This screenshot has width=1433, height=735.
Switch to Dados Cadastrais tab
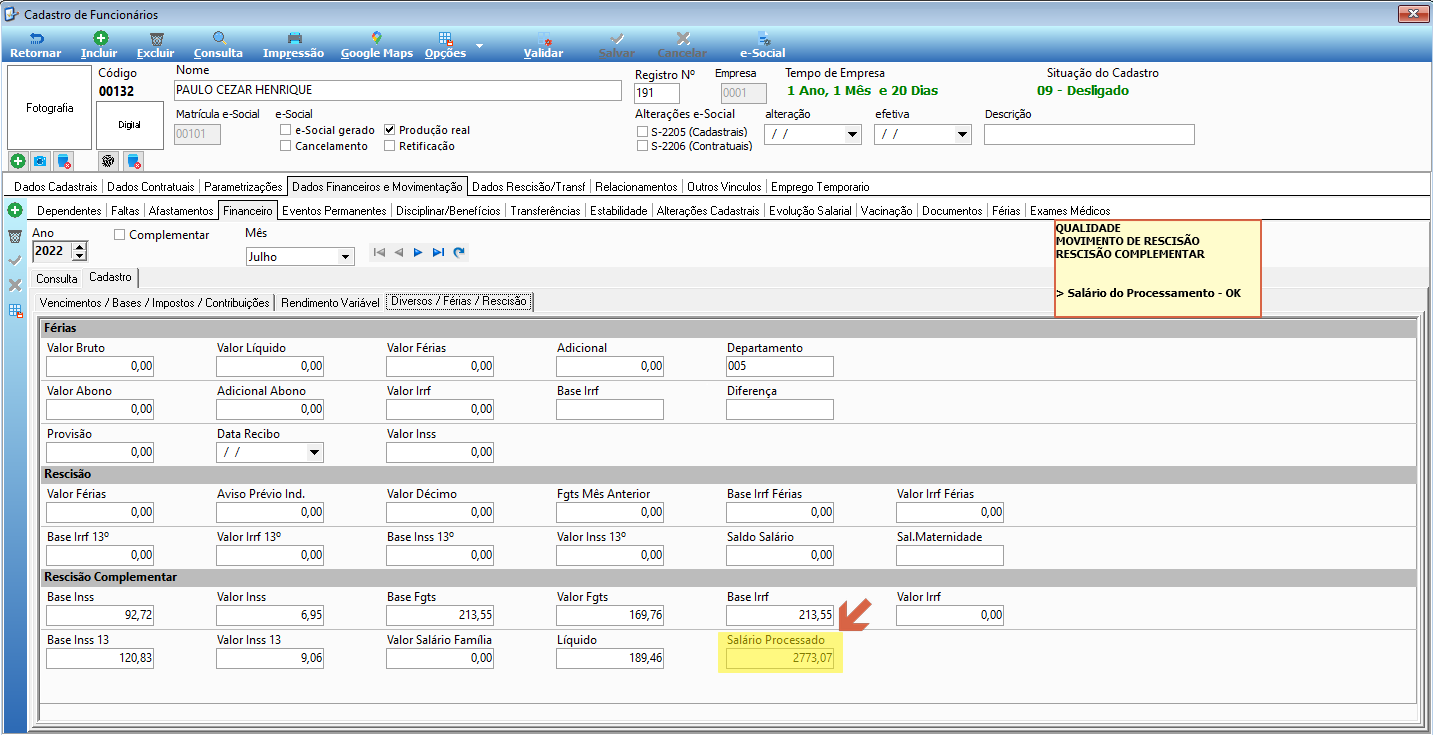tap(56, 186)
